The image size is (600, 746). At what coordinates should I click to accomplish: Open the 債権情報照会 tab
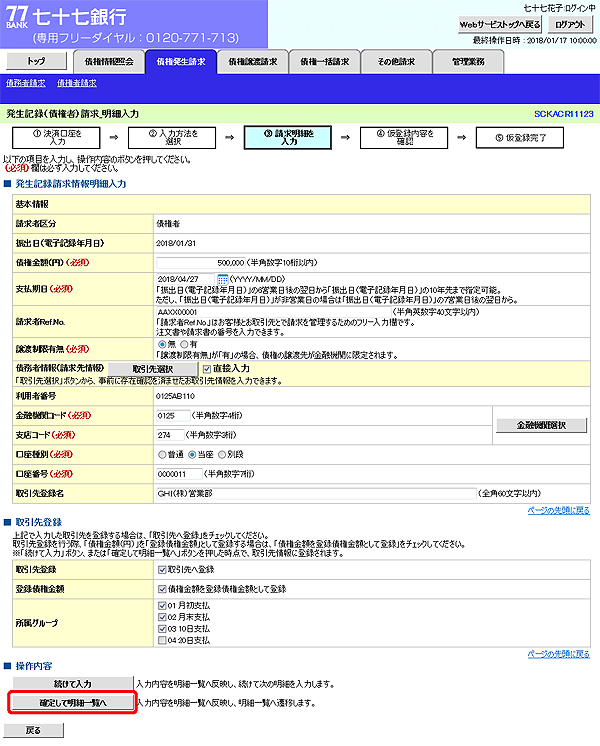[109, 62]
